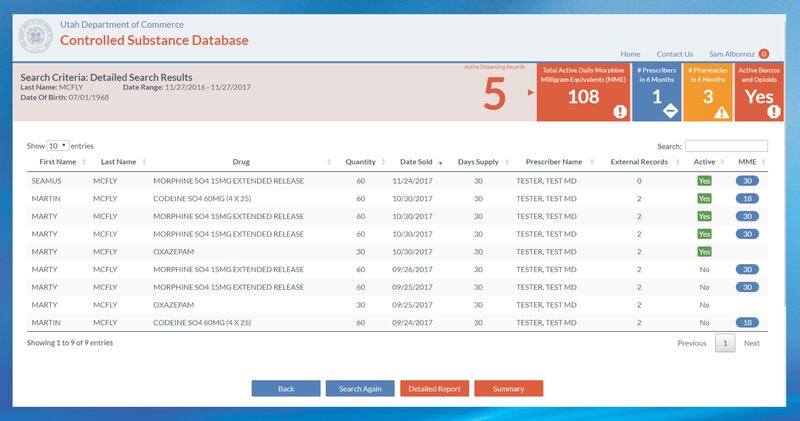Click the arrow marker beside Active Dispensing Records

pos(531,93)
